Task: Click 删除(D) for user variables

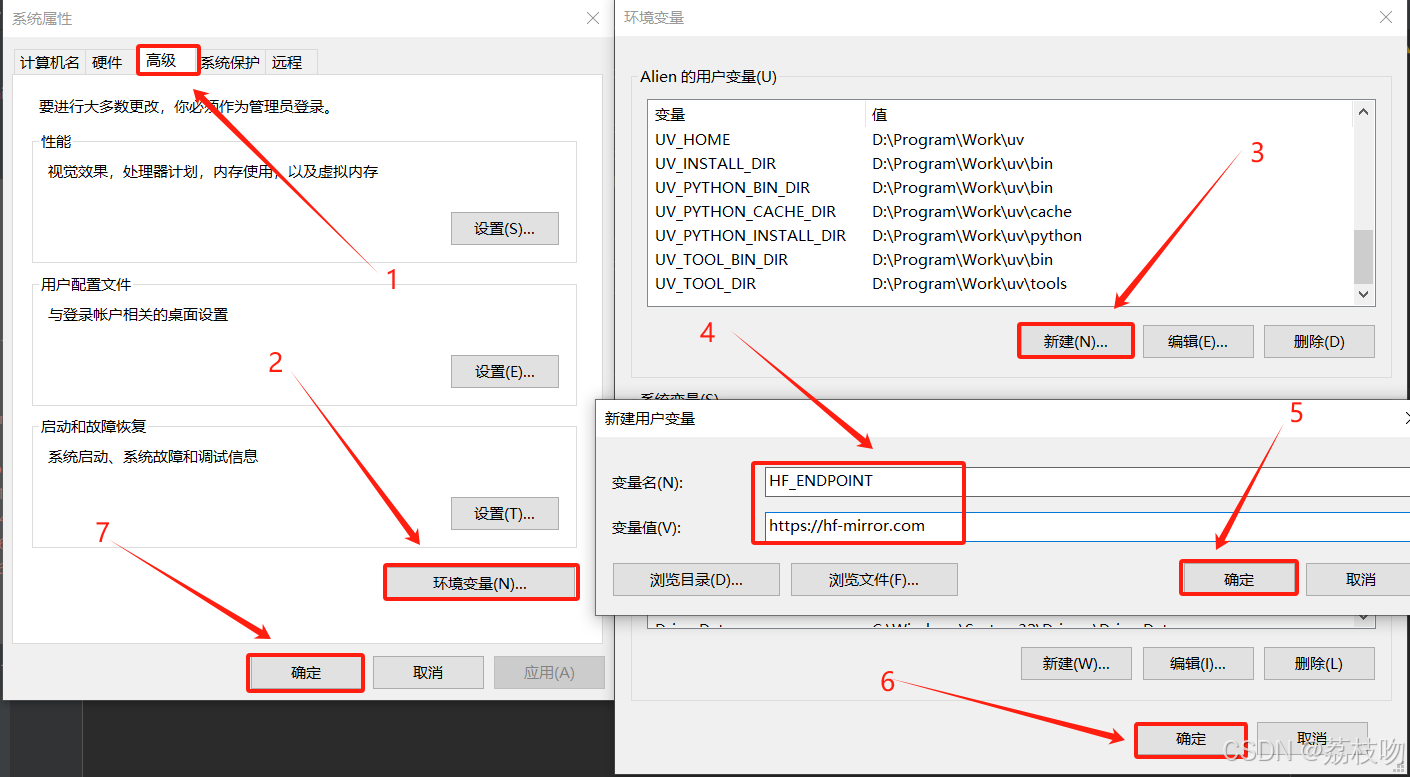Action: [1319, 341]
